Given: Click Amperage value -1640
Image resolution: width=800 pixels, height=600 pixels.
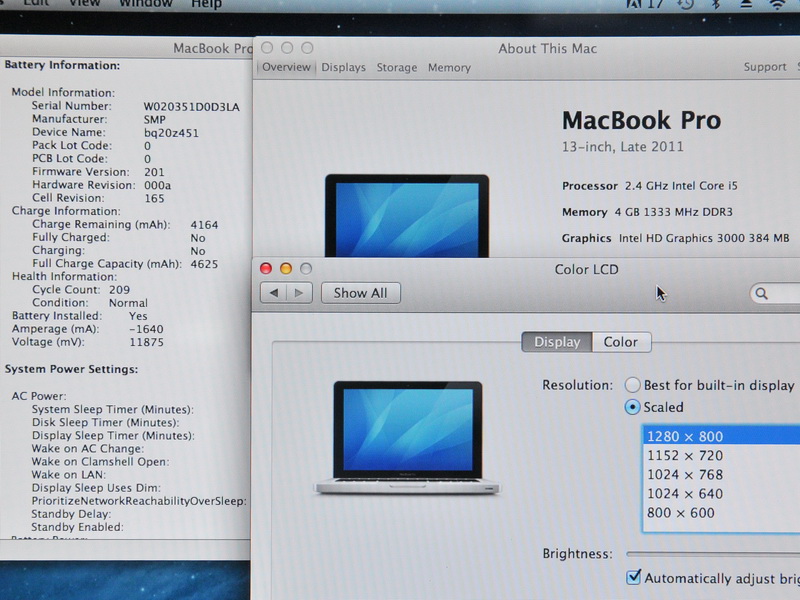Looking at the screenshot, I should (146, 329).
